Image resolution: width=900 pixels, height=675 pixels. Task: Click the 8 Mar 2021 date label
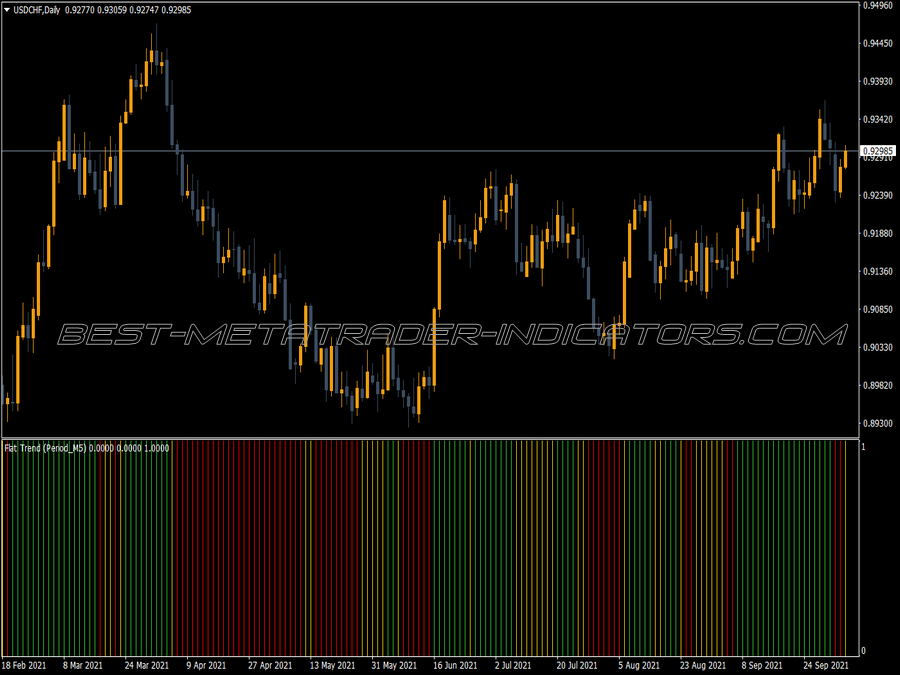click(x=83, y=665)
